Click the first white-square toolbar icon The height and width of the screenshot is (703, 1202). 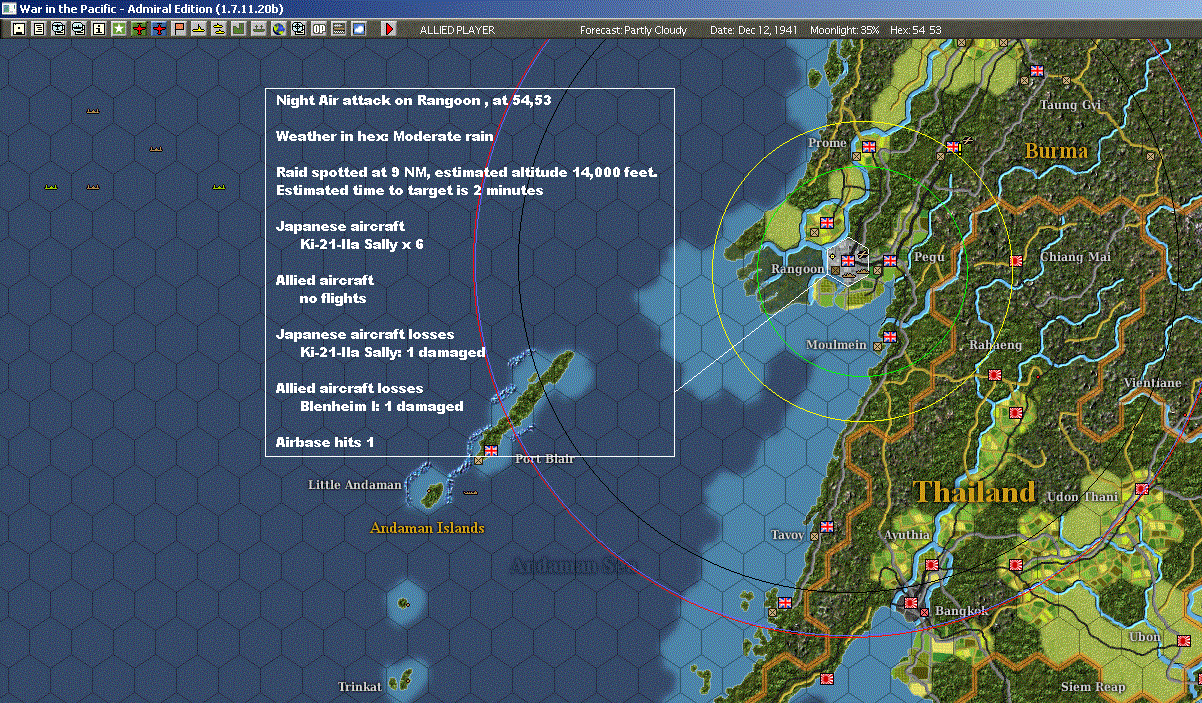pyautogui.click(x=18, y=29)
